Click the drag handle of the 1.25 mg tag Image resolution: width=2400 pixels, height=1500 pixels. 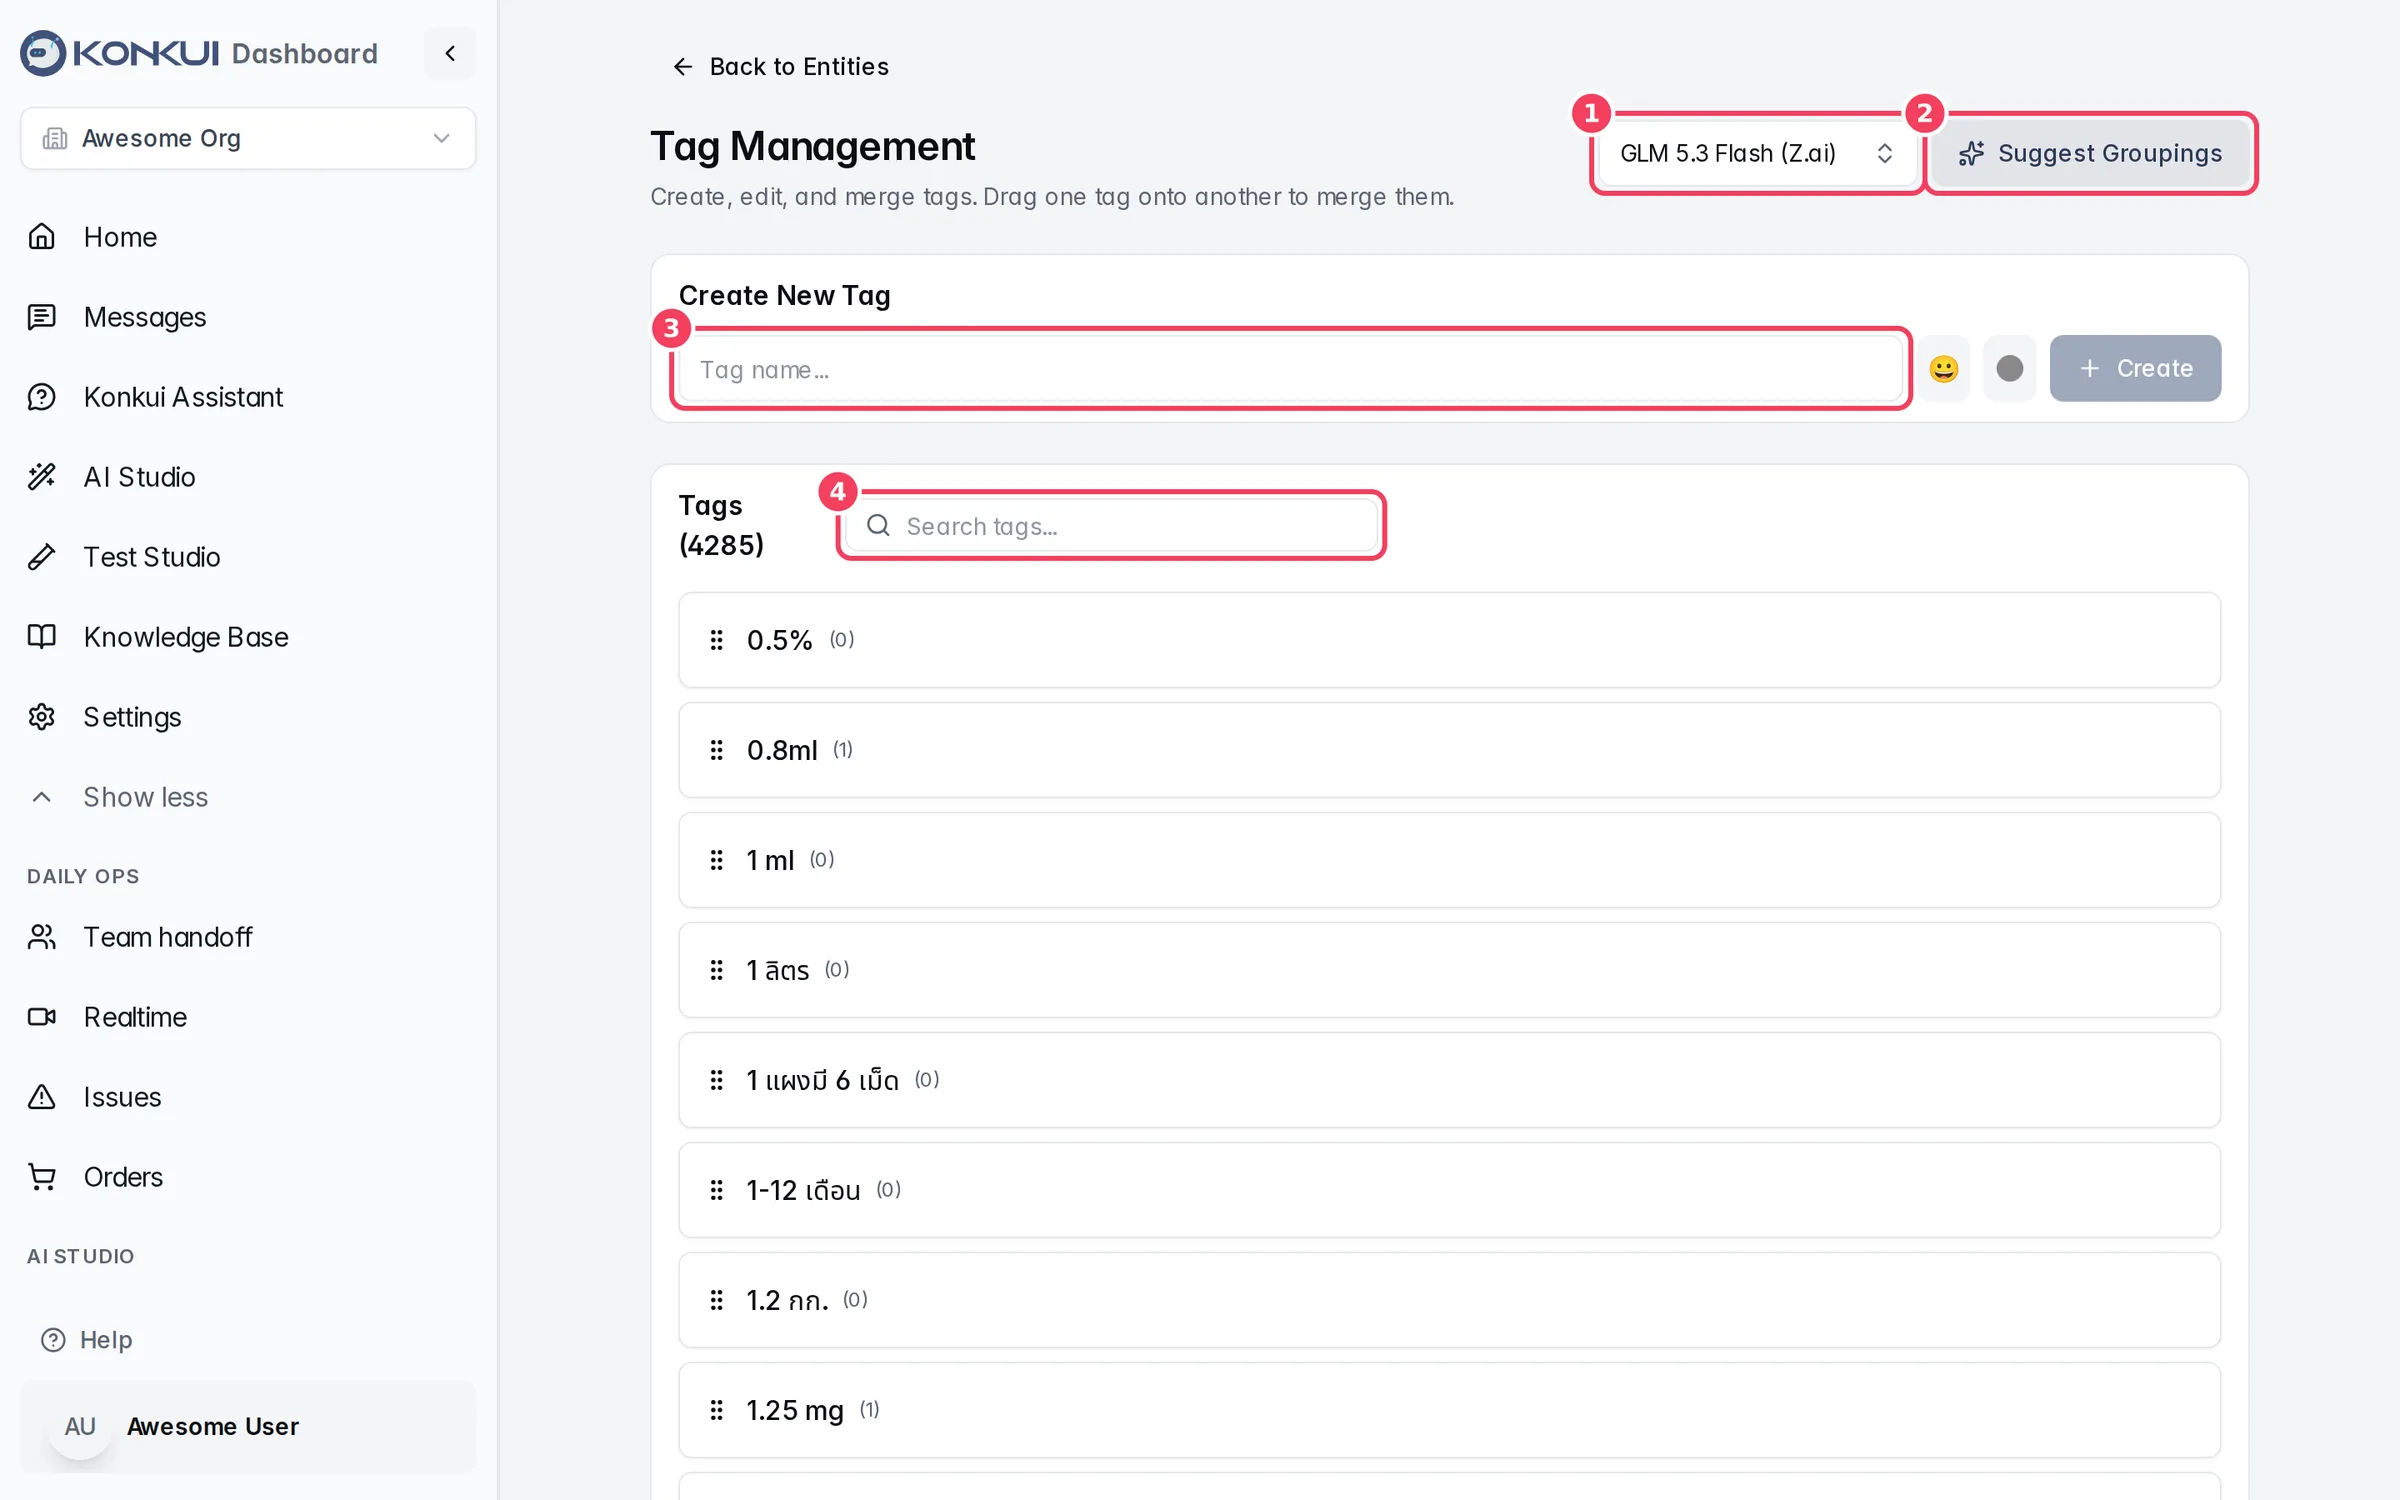(716, 1410)
